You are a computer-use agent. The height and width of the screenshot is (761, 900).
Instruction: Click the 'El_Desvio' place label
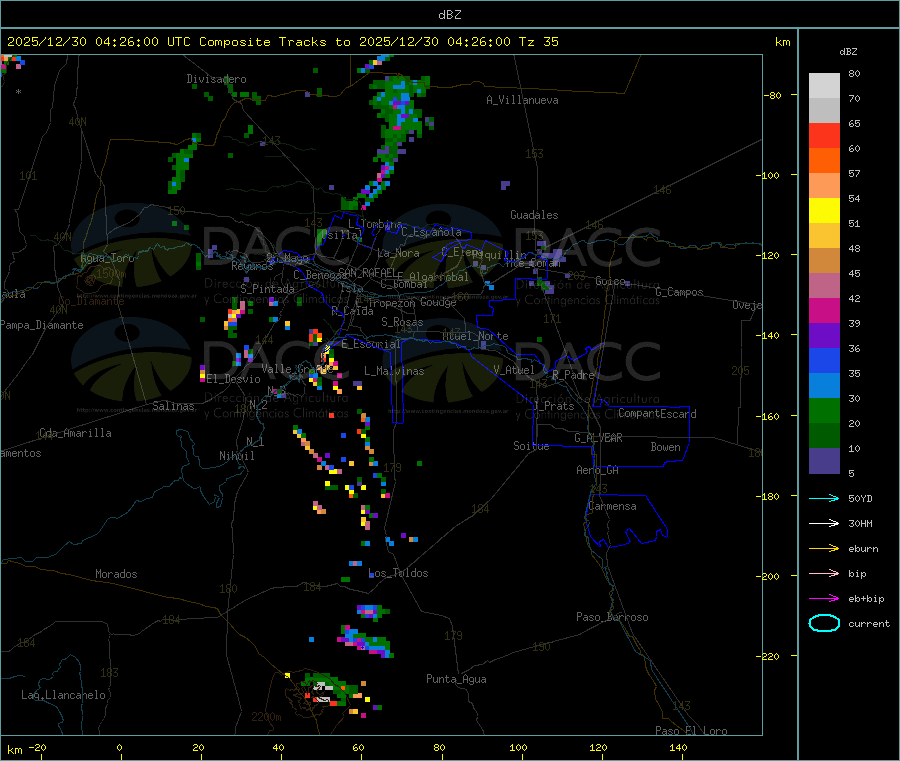pyautogui.click(x=233, y=379)
